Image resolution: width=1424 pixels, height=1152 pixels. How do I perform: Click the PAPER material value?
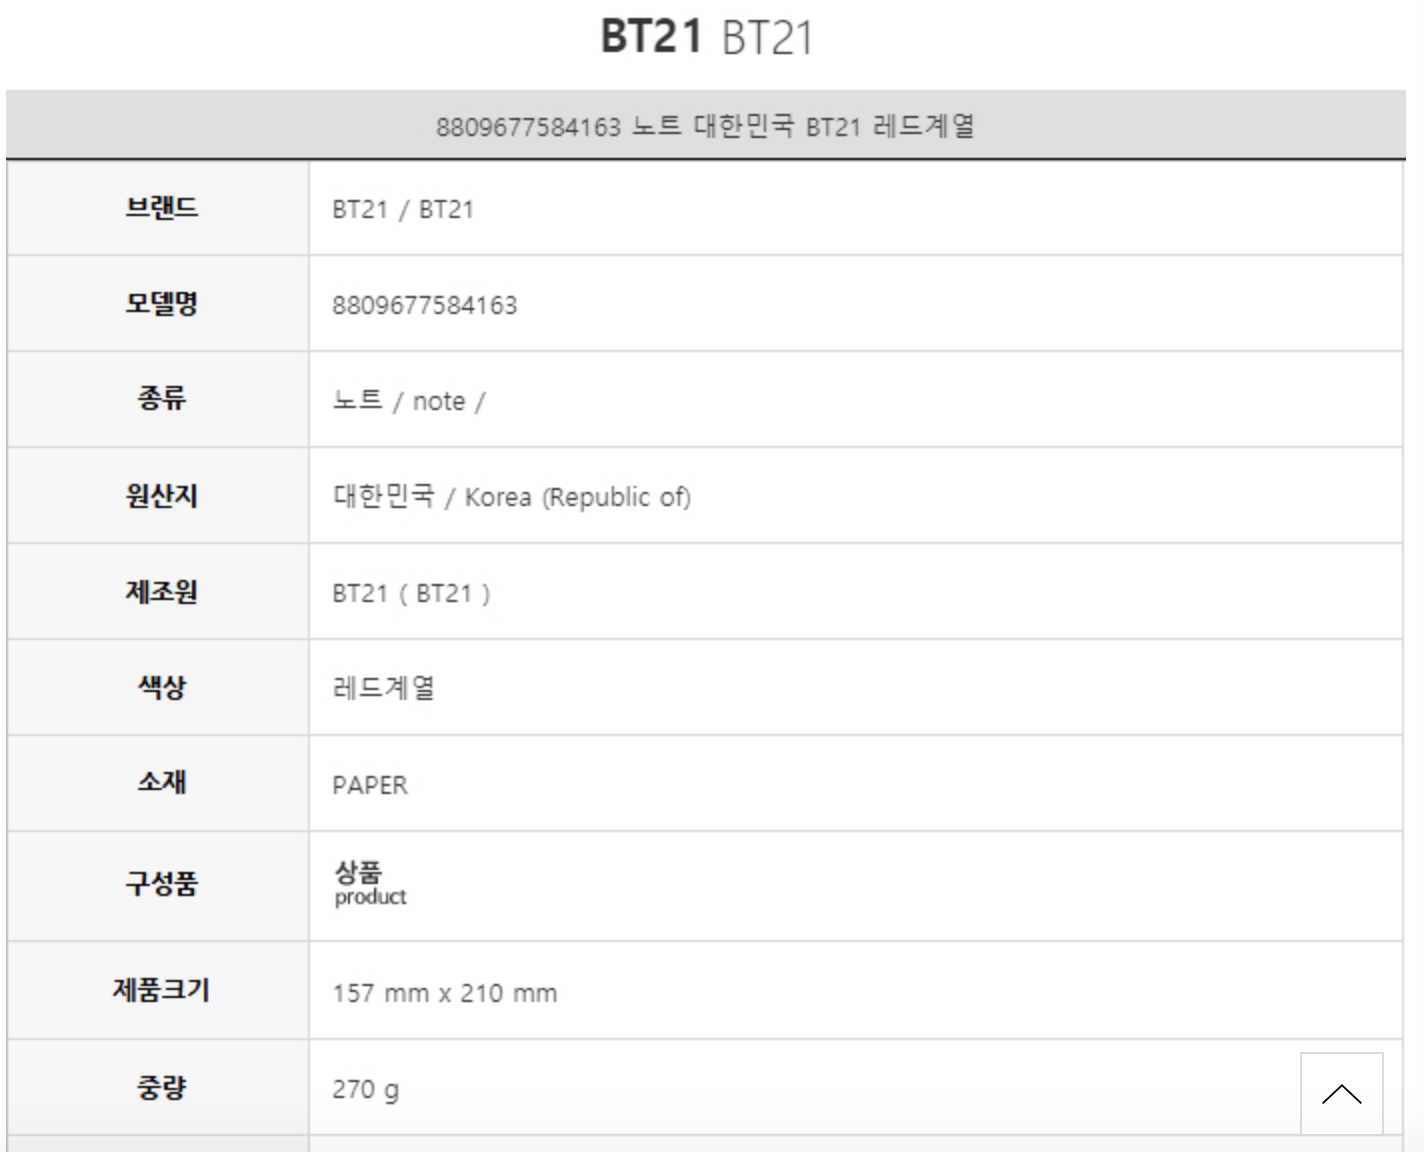point(370,785)
